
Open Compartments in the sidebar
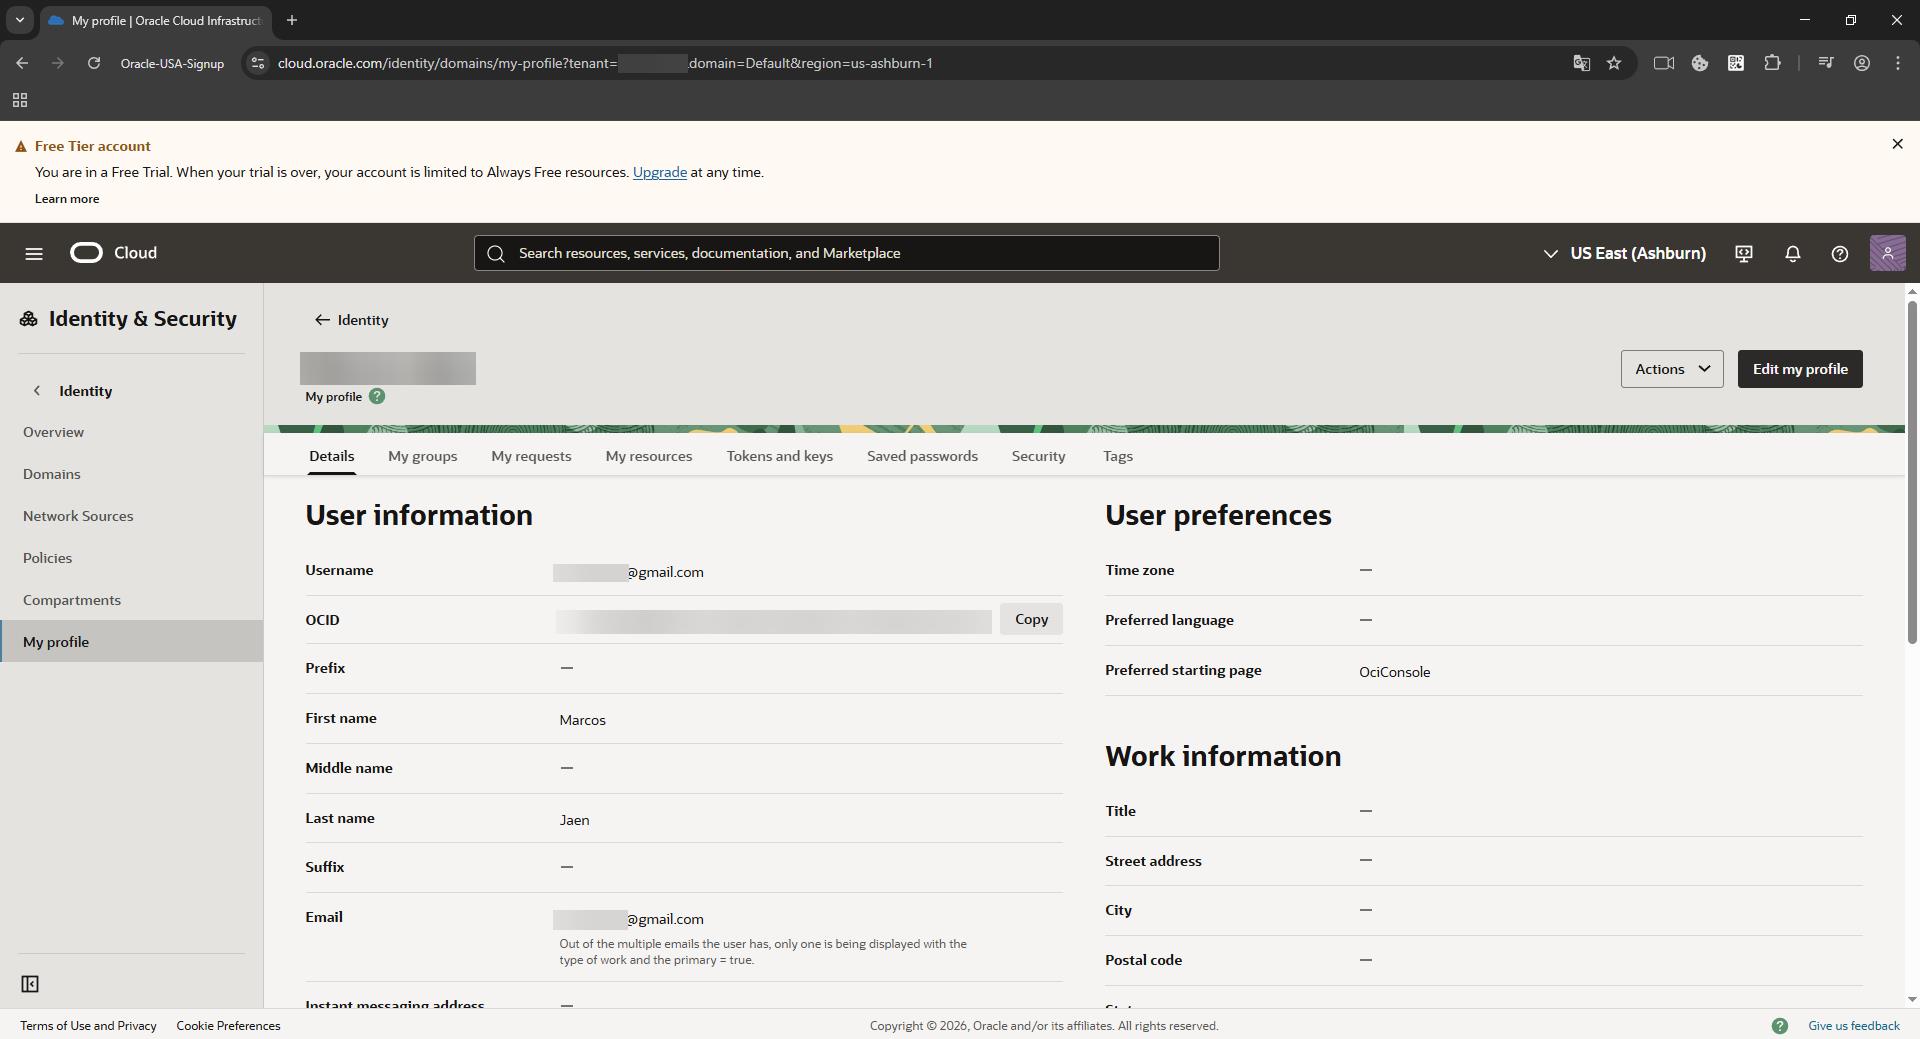(72, 600)
